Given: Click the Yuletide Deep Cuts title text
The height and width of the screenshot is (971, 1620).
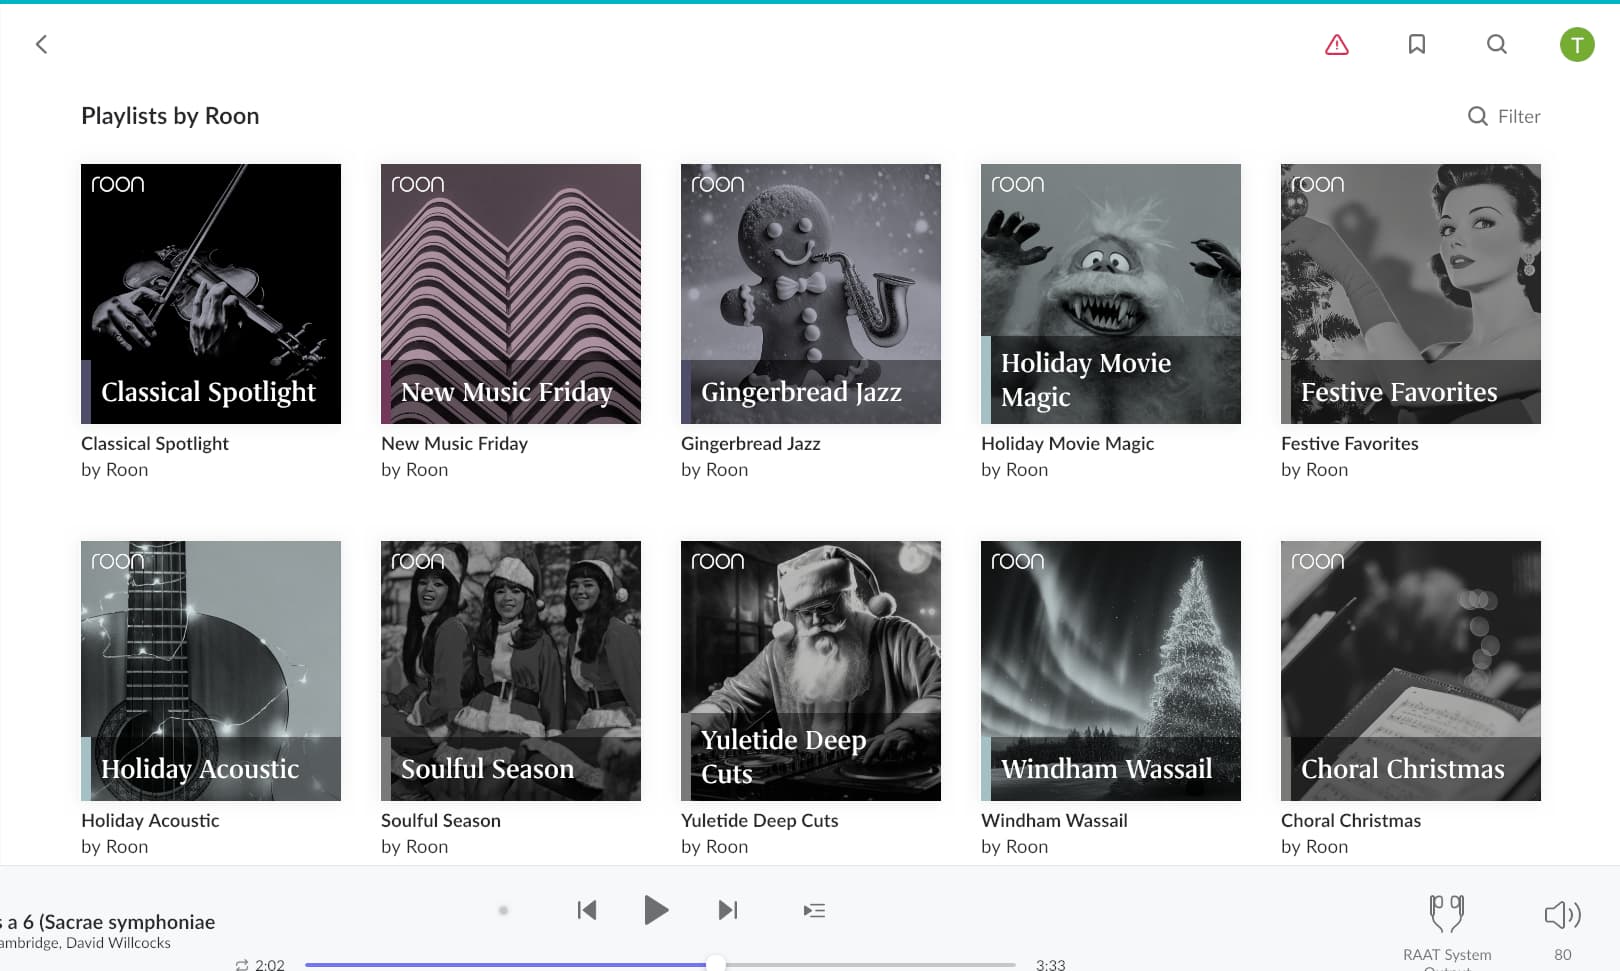Looking at the screenshot, I should (760, 820).
